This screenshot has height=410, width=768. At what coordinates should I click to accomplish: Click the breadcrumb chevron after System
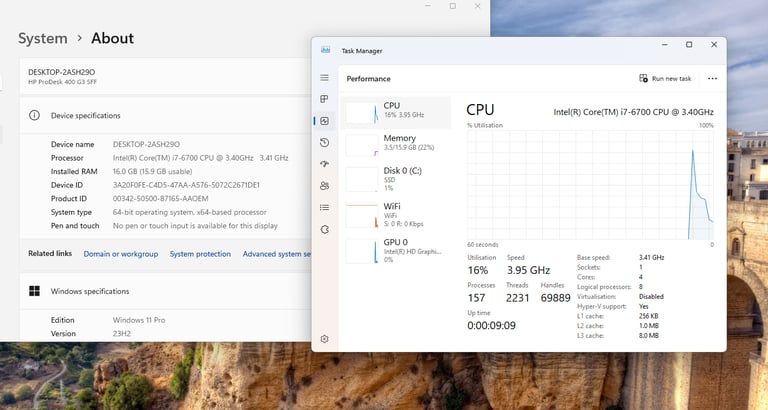pos(79,38)
